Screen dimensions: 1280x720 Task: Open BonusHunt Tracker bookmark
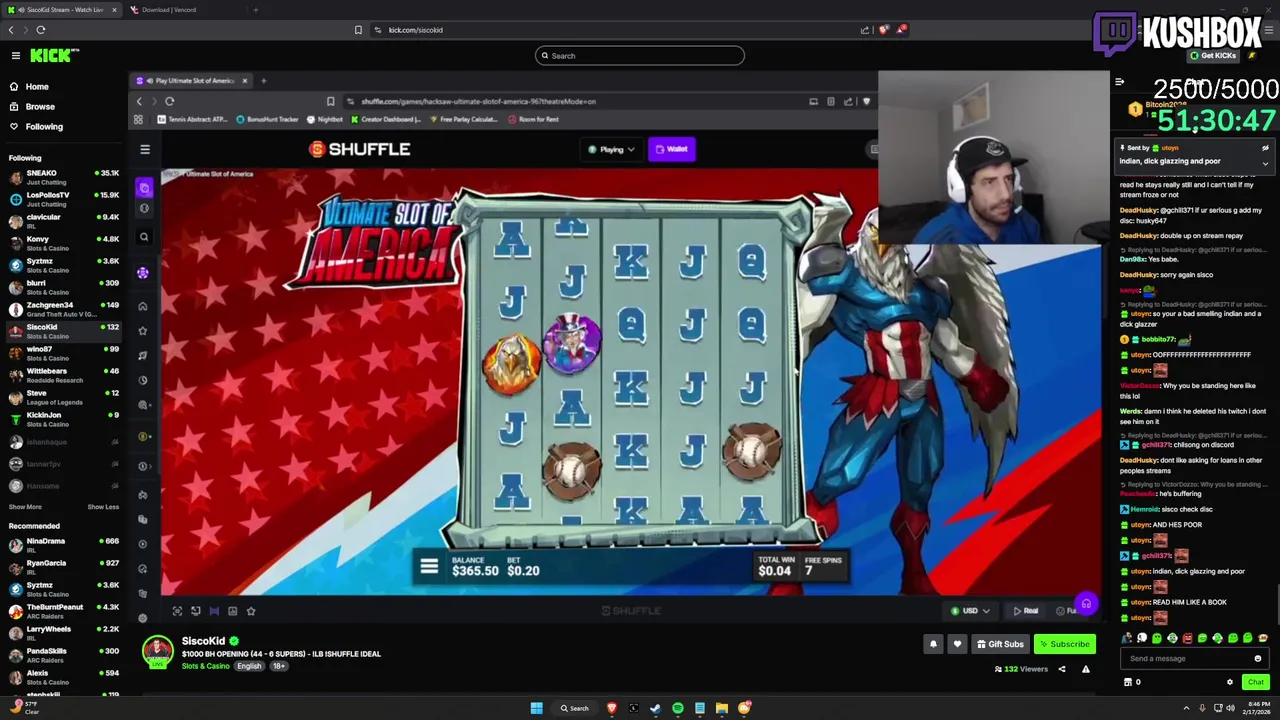click(x=267, y=119)
